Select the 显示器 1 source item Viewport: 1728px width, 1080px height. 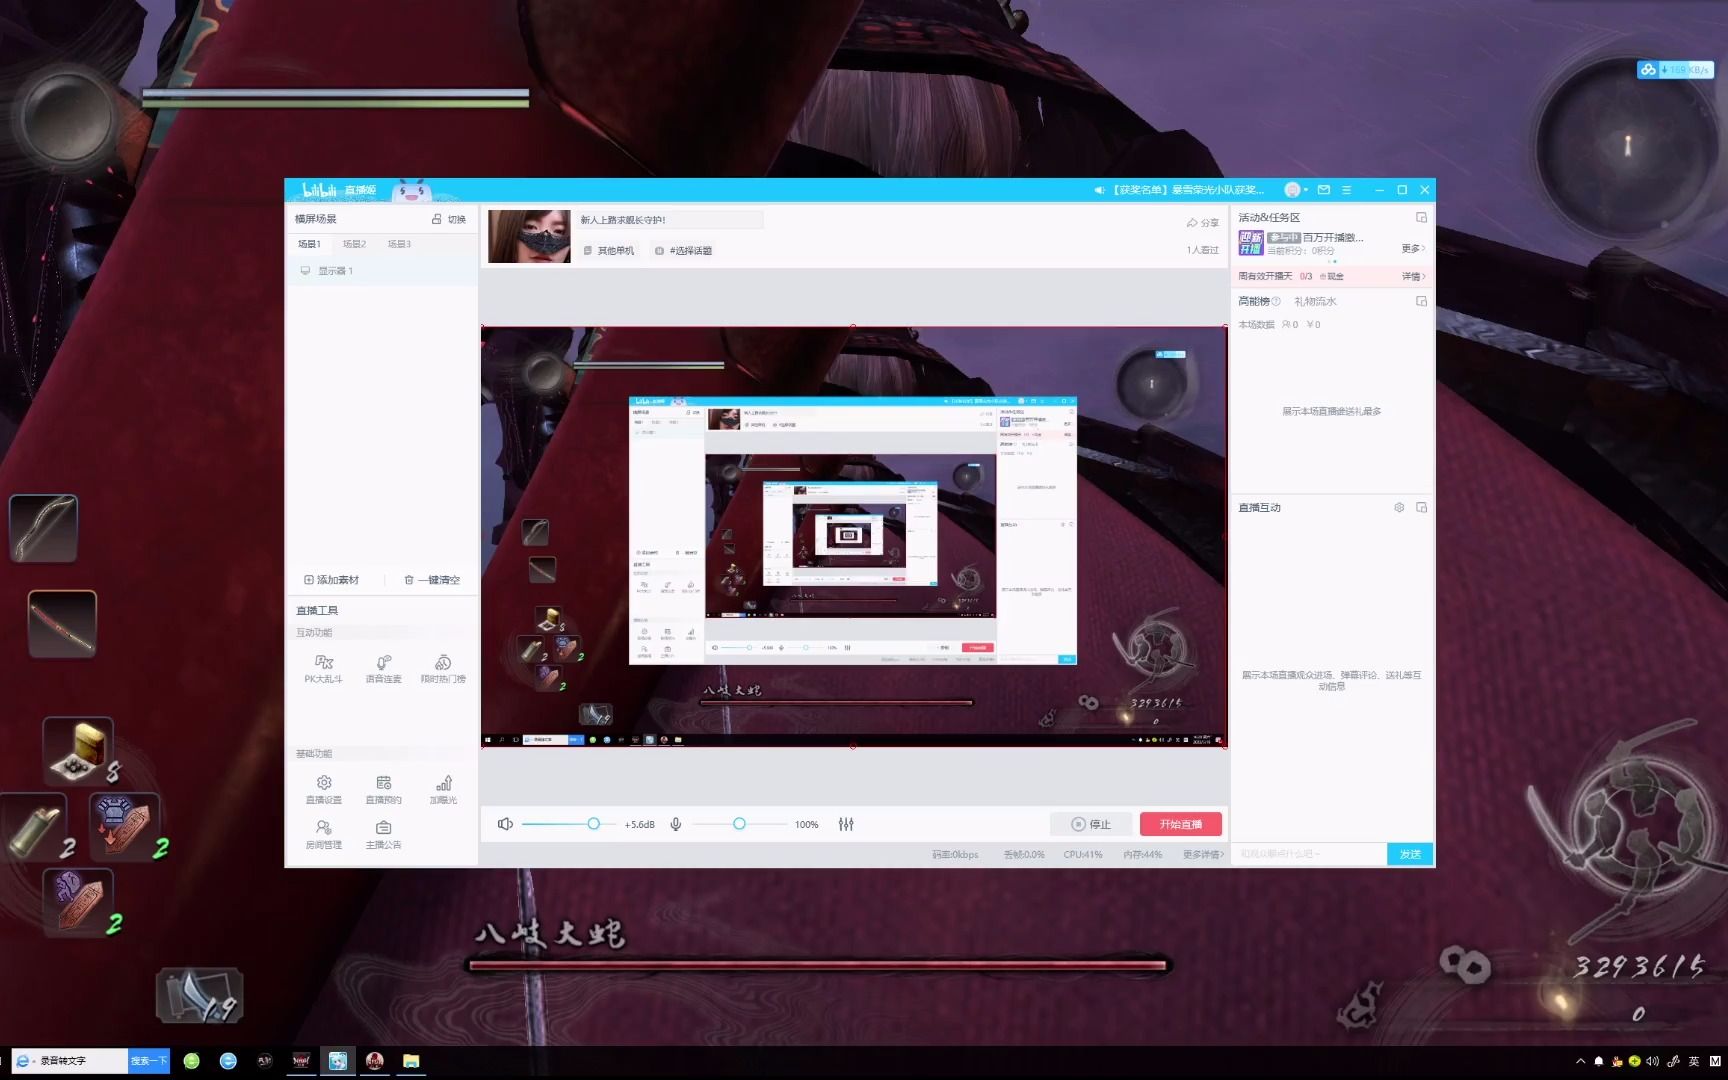click(x=382, y=271)
